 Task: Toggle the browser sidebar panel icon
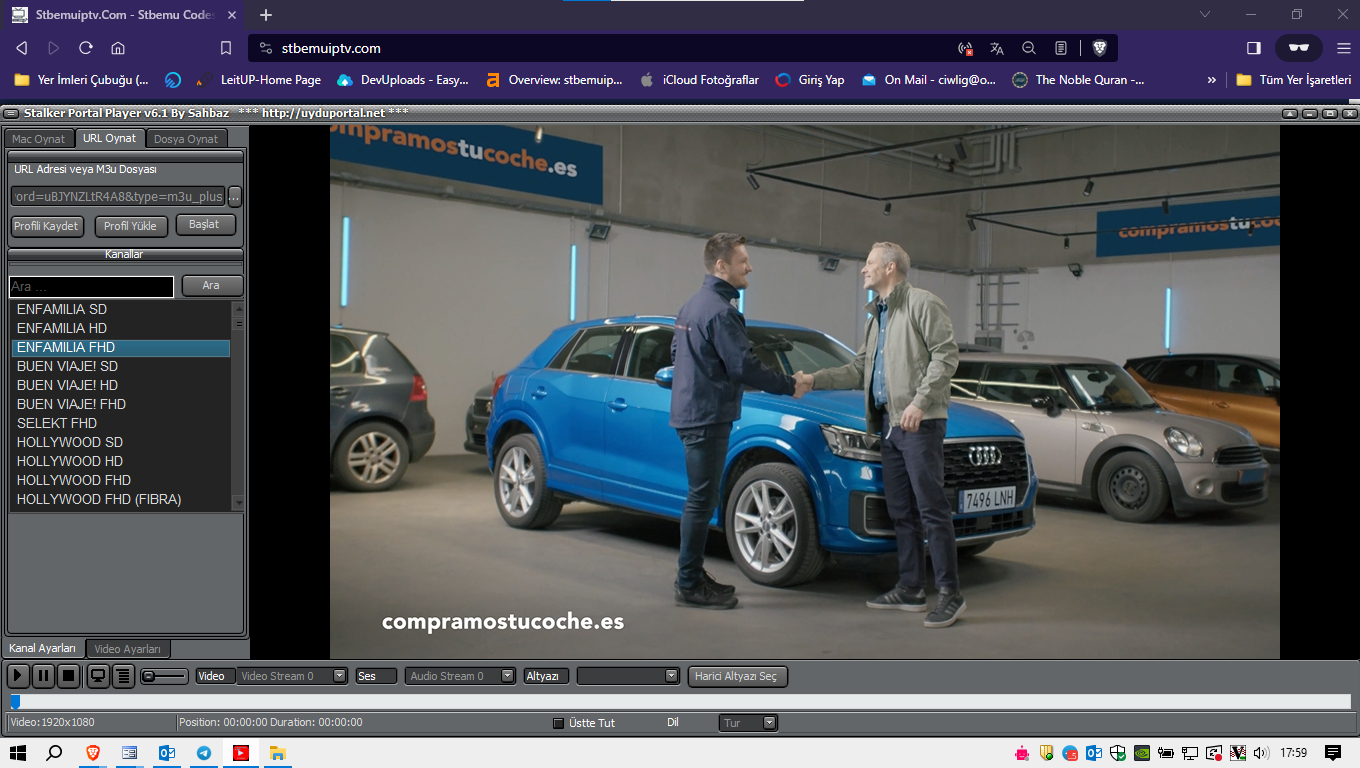tap(1254, 48)
